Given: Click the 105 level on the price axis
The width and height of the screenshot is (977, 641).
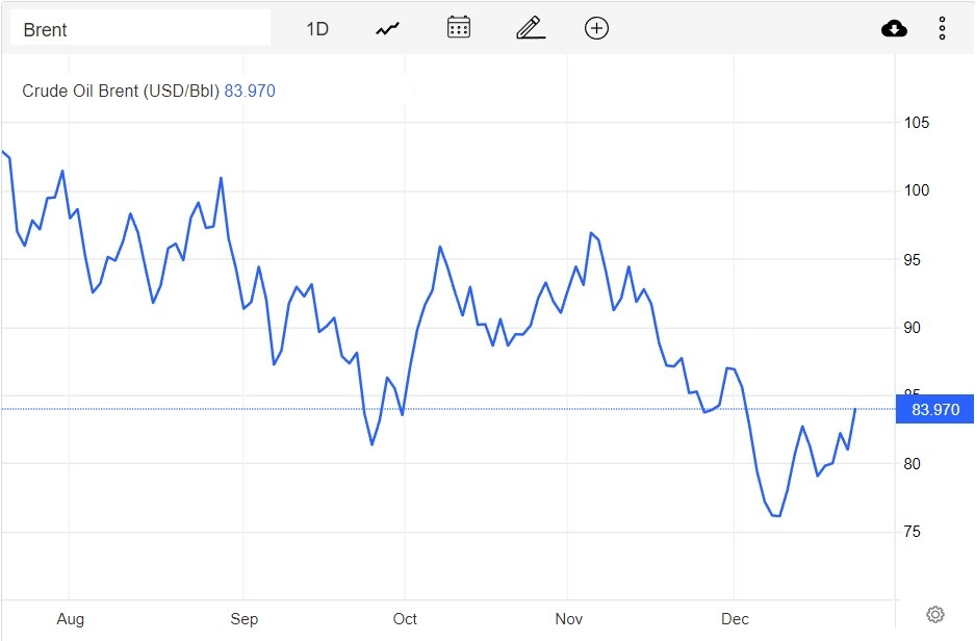Looking at the screenshot, I should [x=917, y=123].
